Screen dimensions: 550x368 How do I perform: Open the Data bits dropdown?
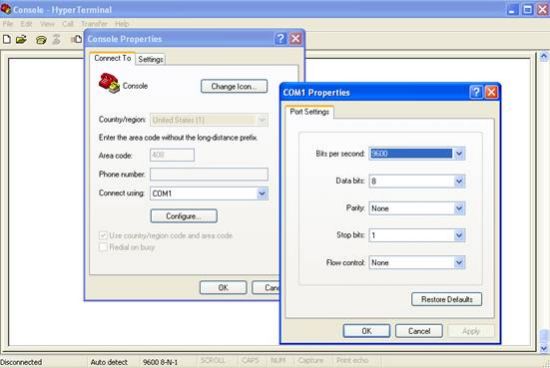click(459, 181)
